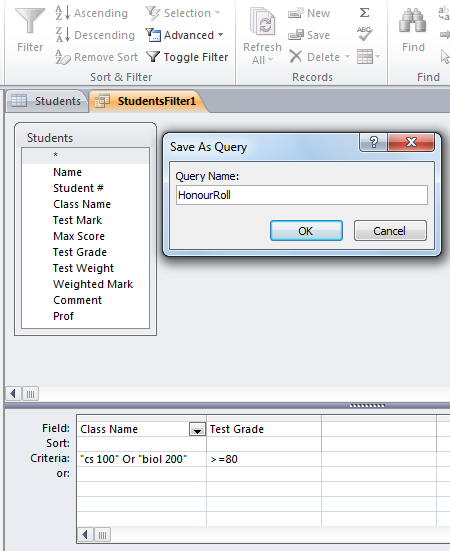Screen dimensions: 450x551
Task: Expand the Class Name field dropdown arrow
Action: point(197,429)
